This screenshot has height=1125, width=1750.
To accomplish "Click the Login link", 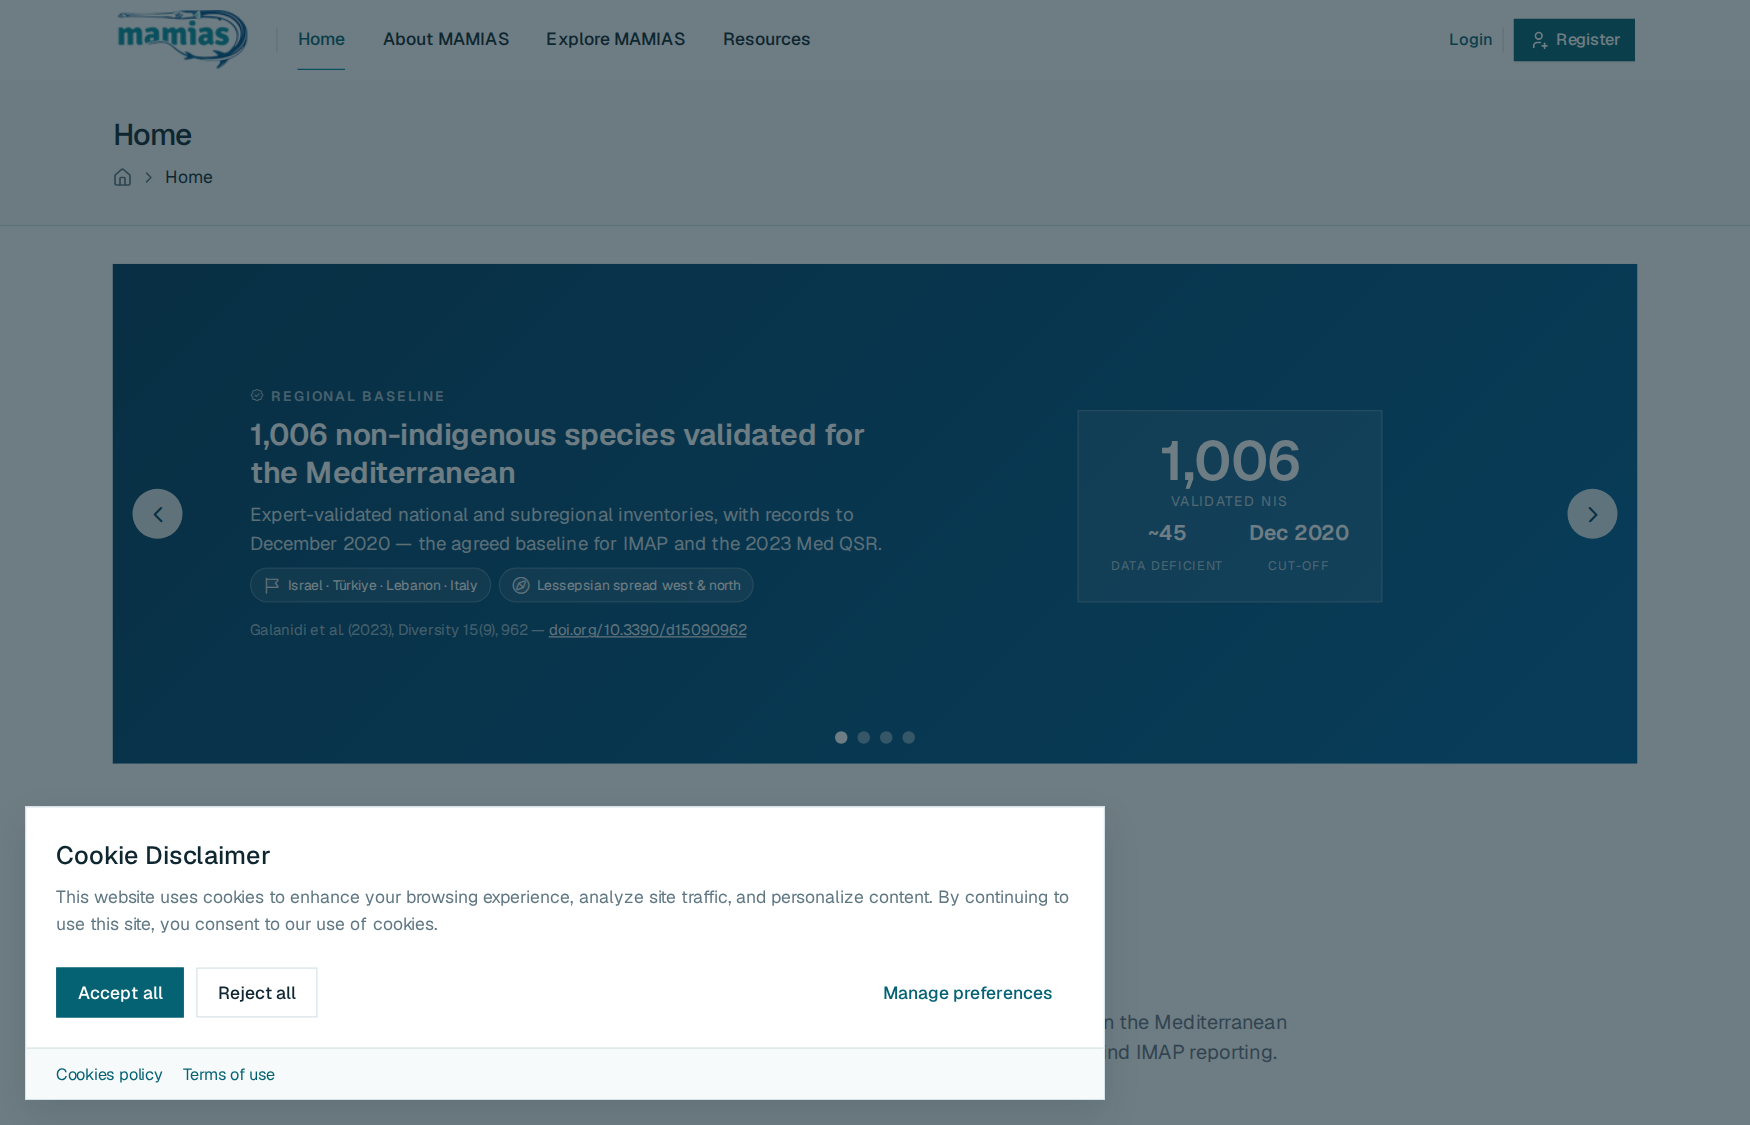I will 1470,40.
